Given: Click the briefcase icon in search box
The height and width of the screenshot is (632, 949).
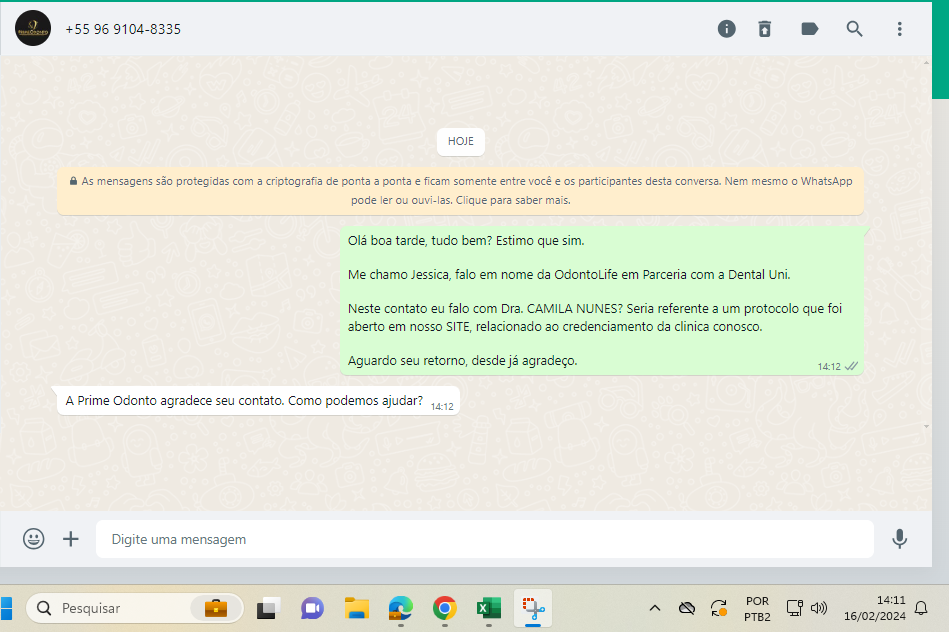Looking at the screenshot, I should pyautogui.click(x=215, y=608).
